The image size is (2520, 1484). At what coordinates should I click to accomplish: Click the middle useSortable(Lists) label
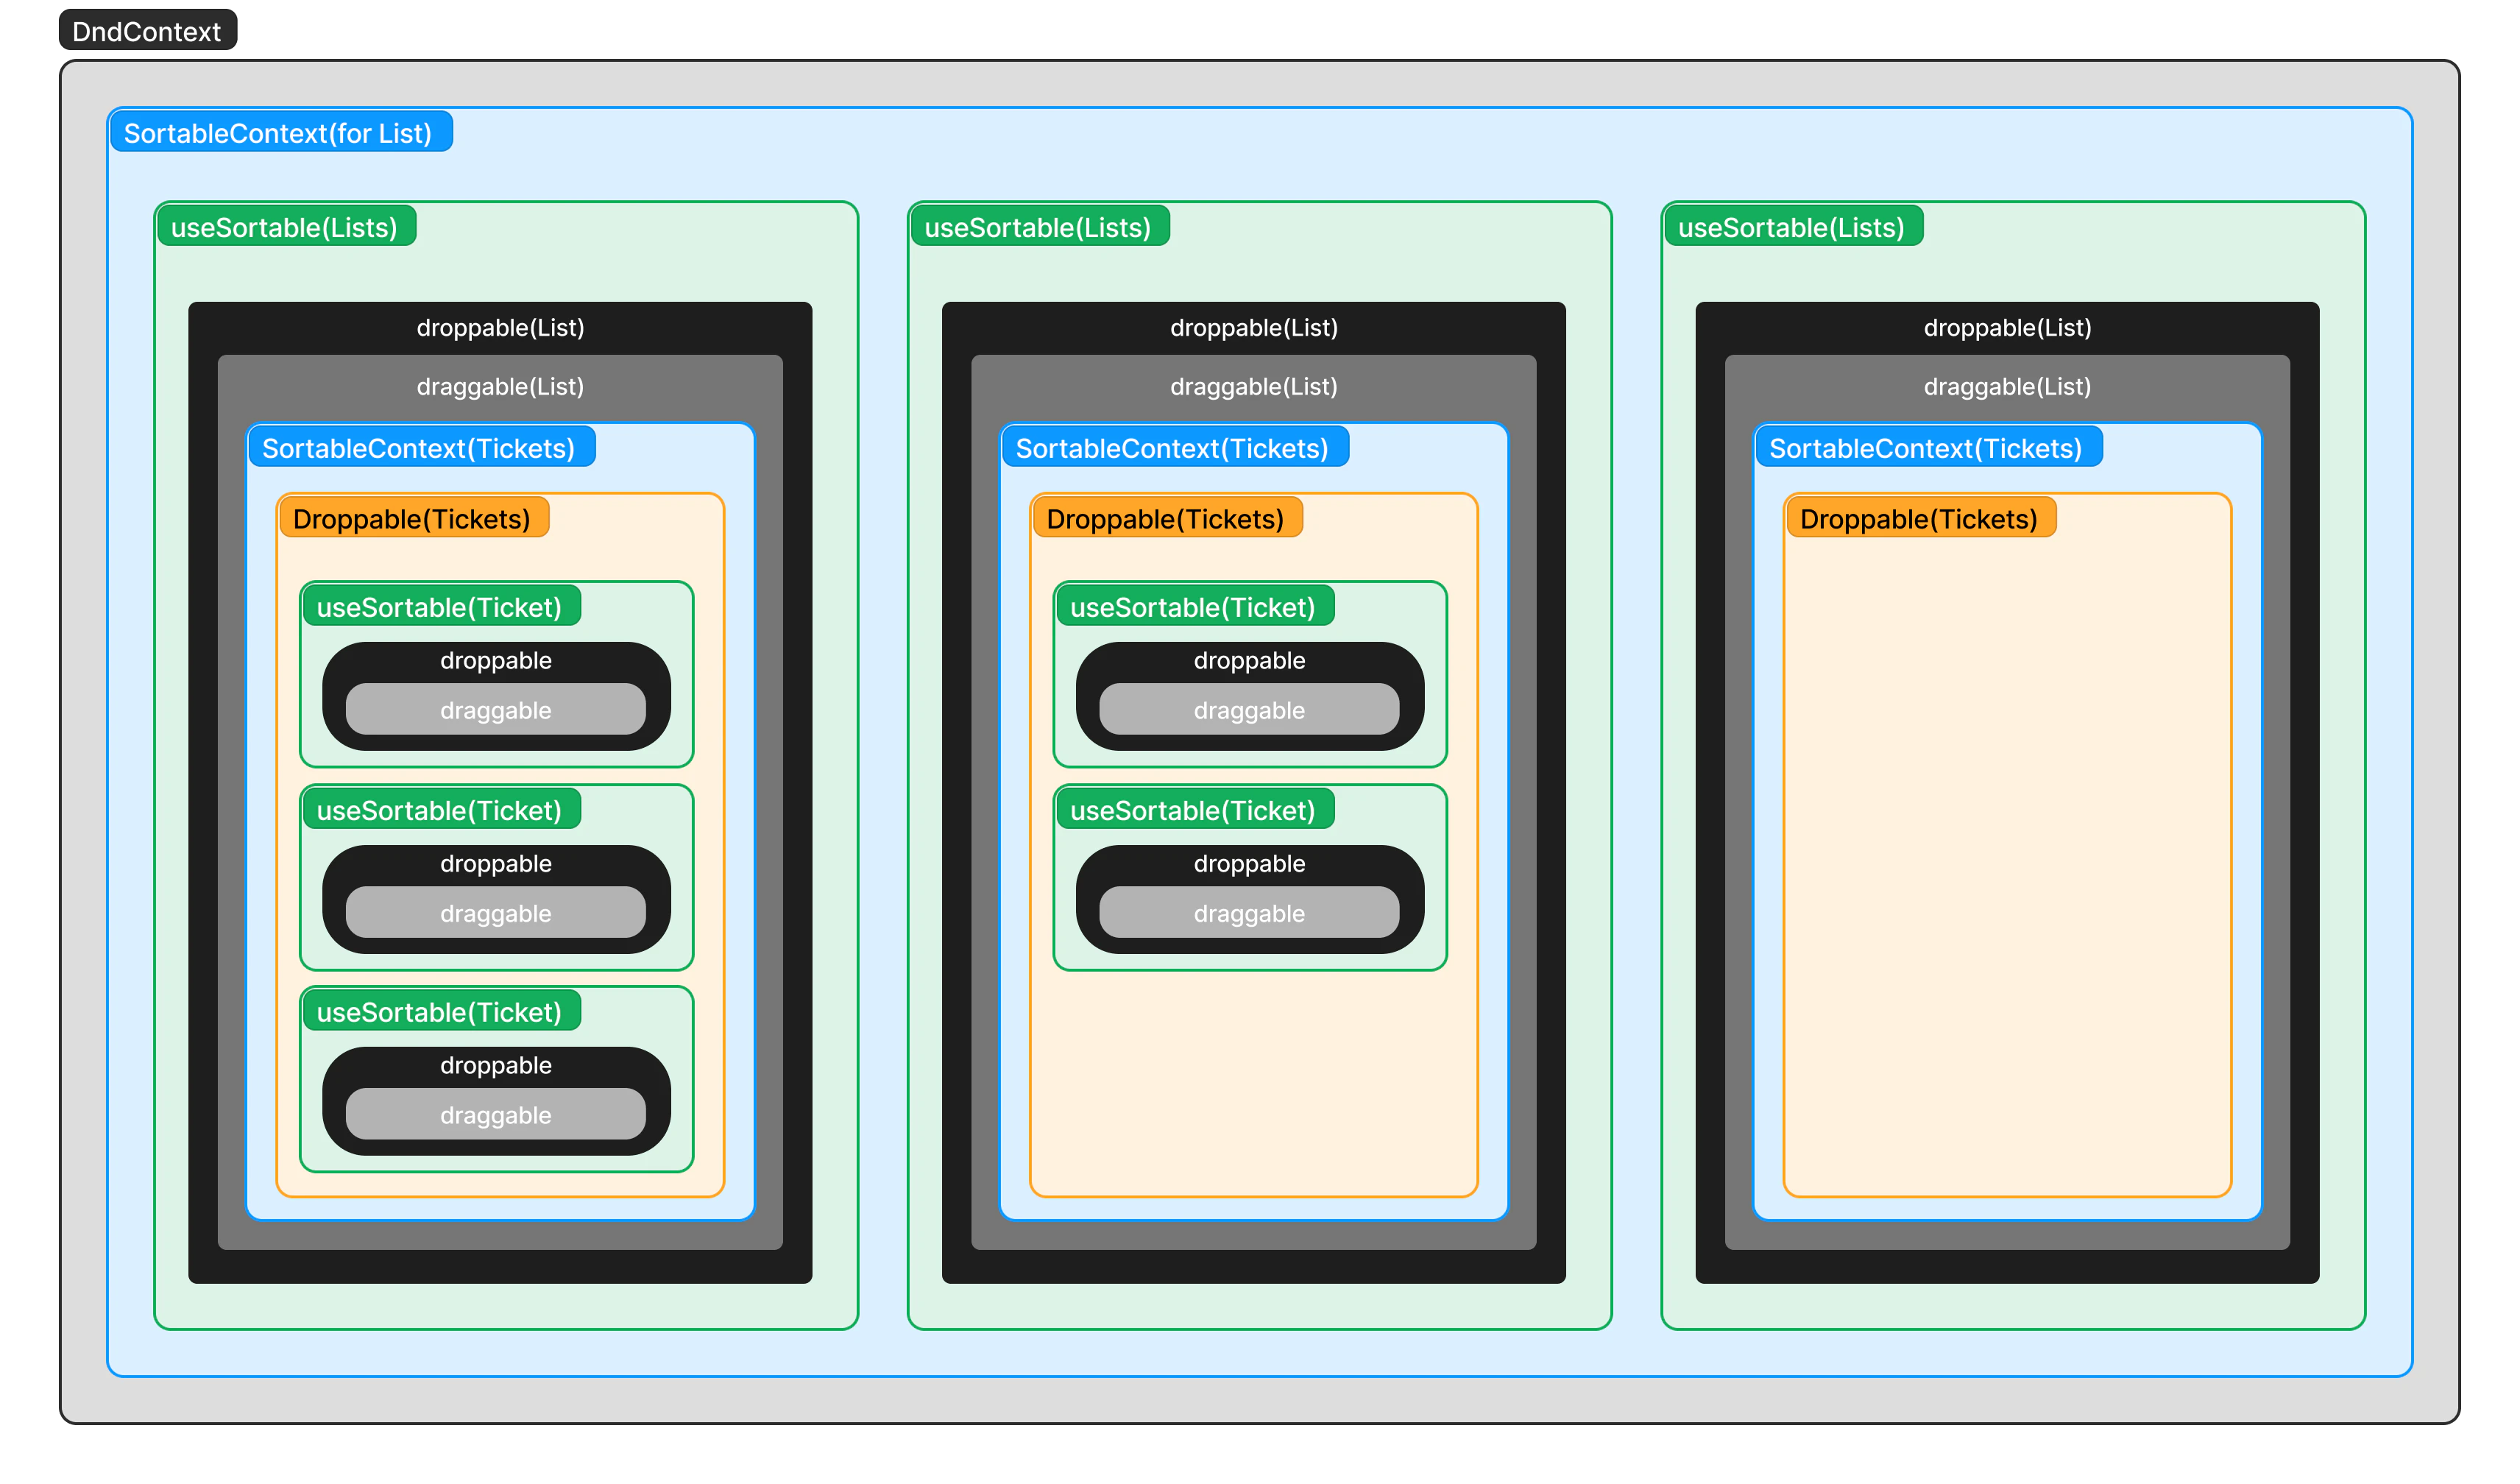click(x=1038, y=227)
